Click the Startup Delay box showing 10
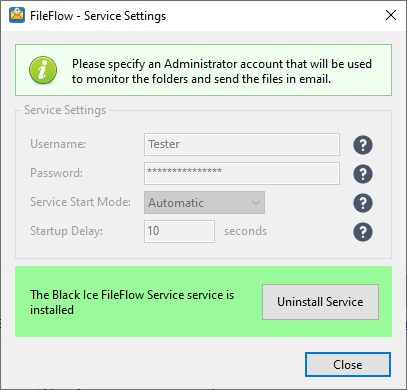Screen dimensions: 407x390 click(x=179, y=231)
